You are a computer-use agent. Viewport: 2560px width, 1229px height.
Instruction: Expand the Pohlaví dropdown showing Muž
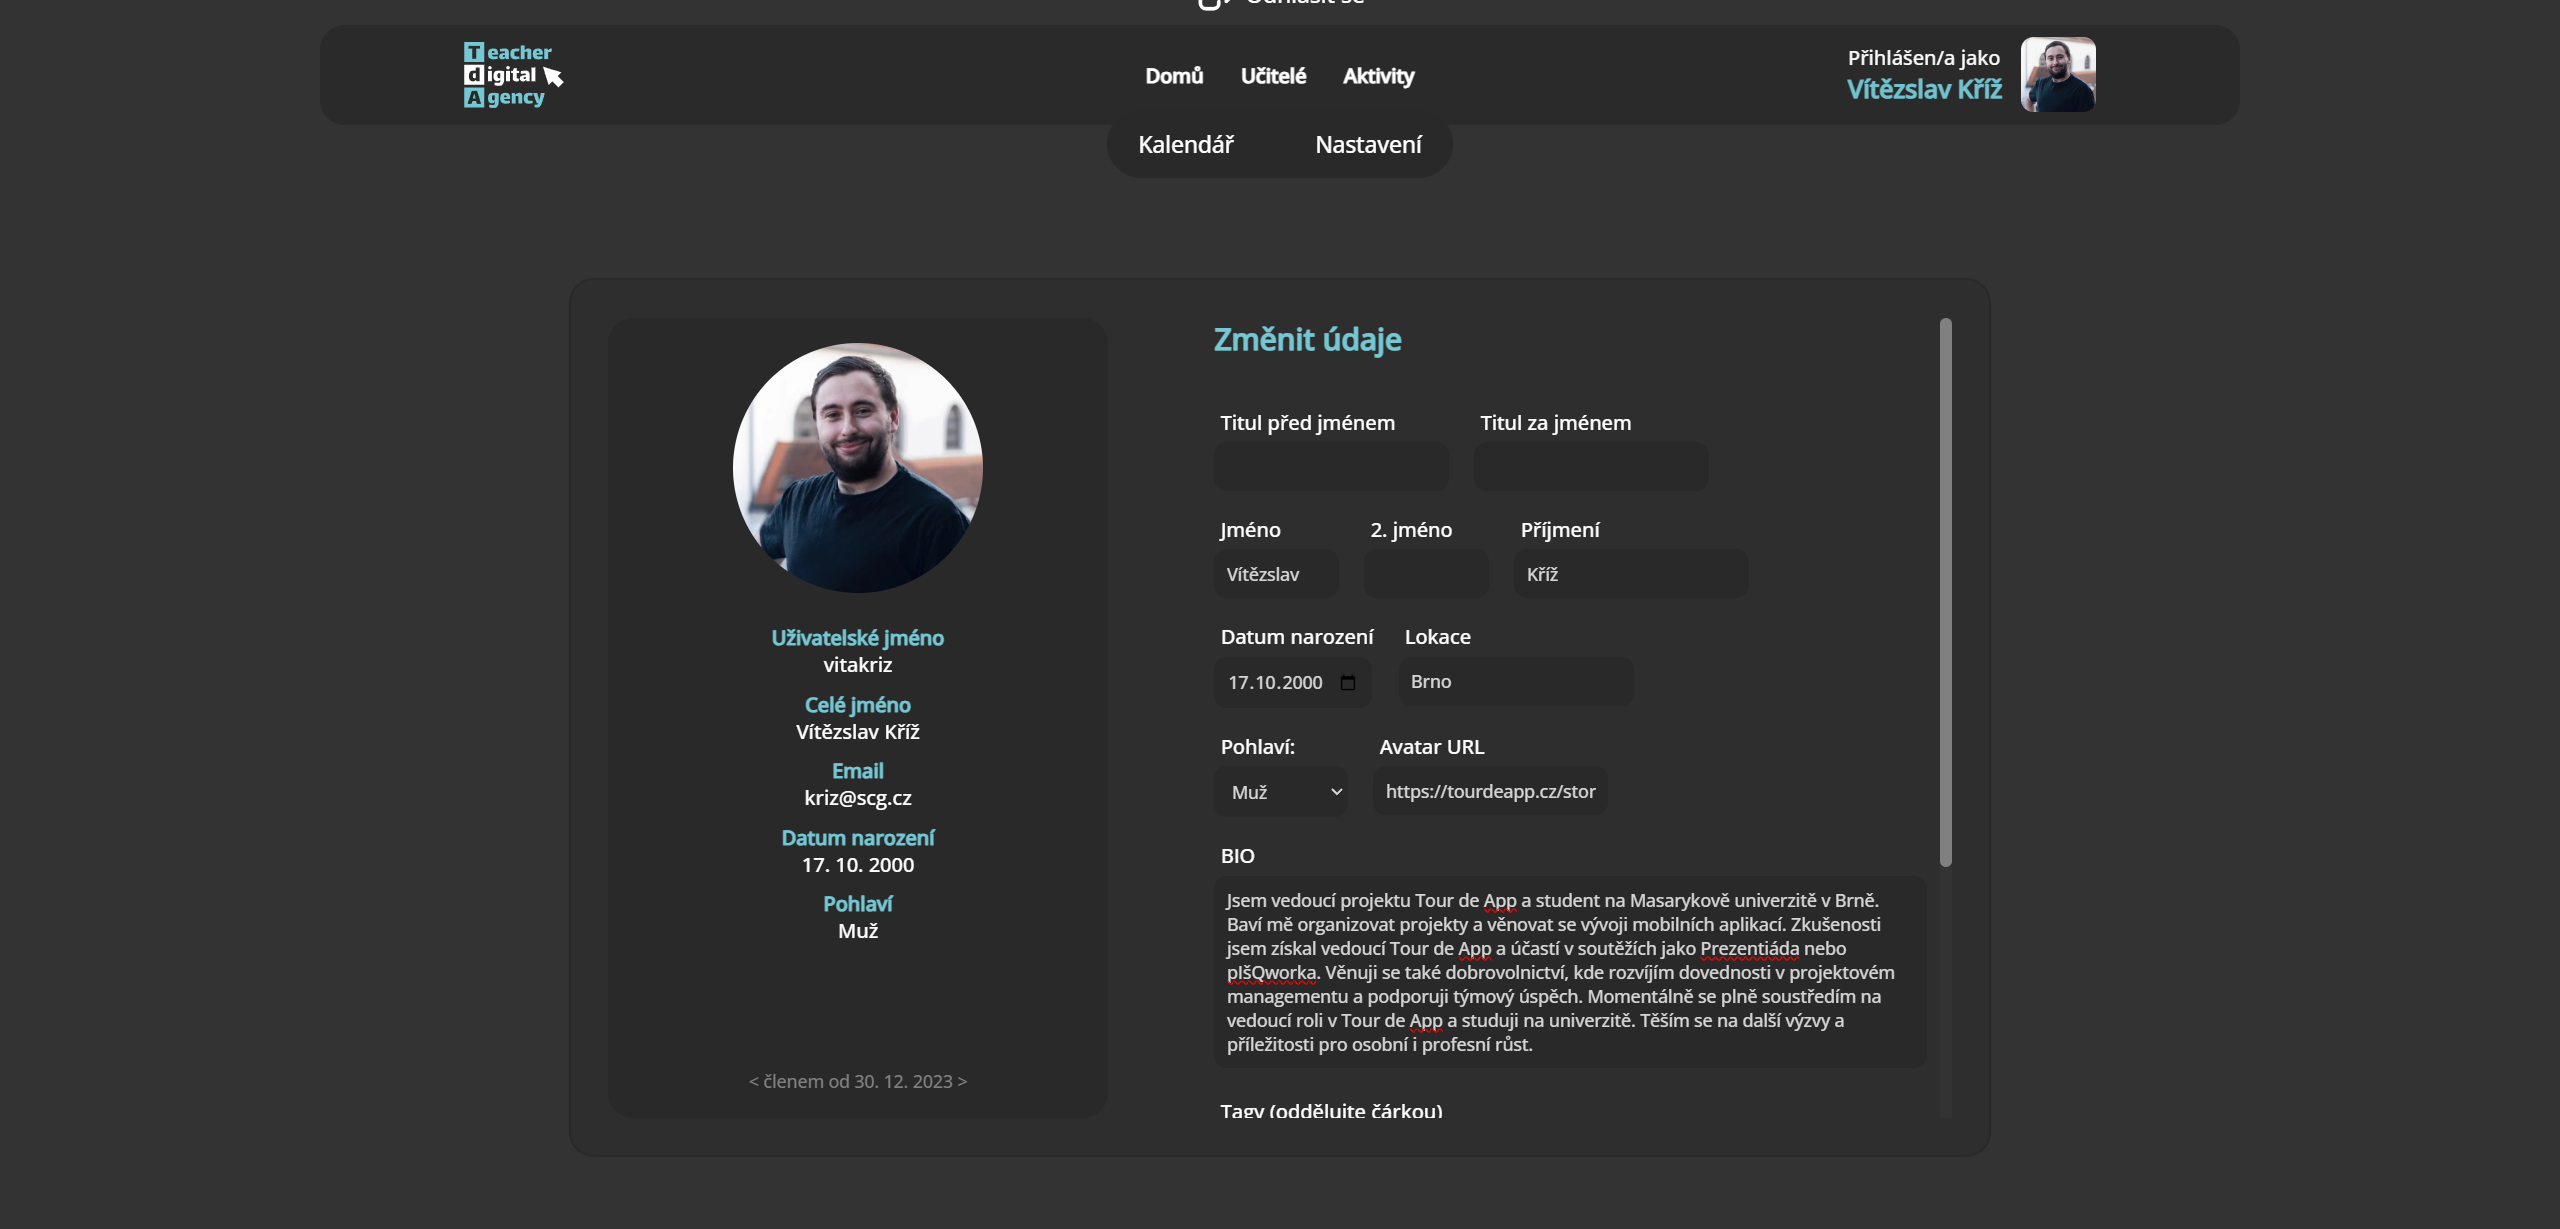pos(1281,792)
